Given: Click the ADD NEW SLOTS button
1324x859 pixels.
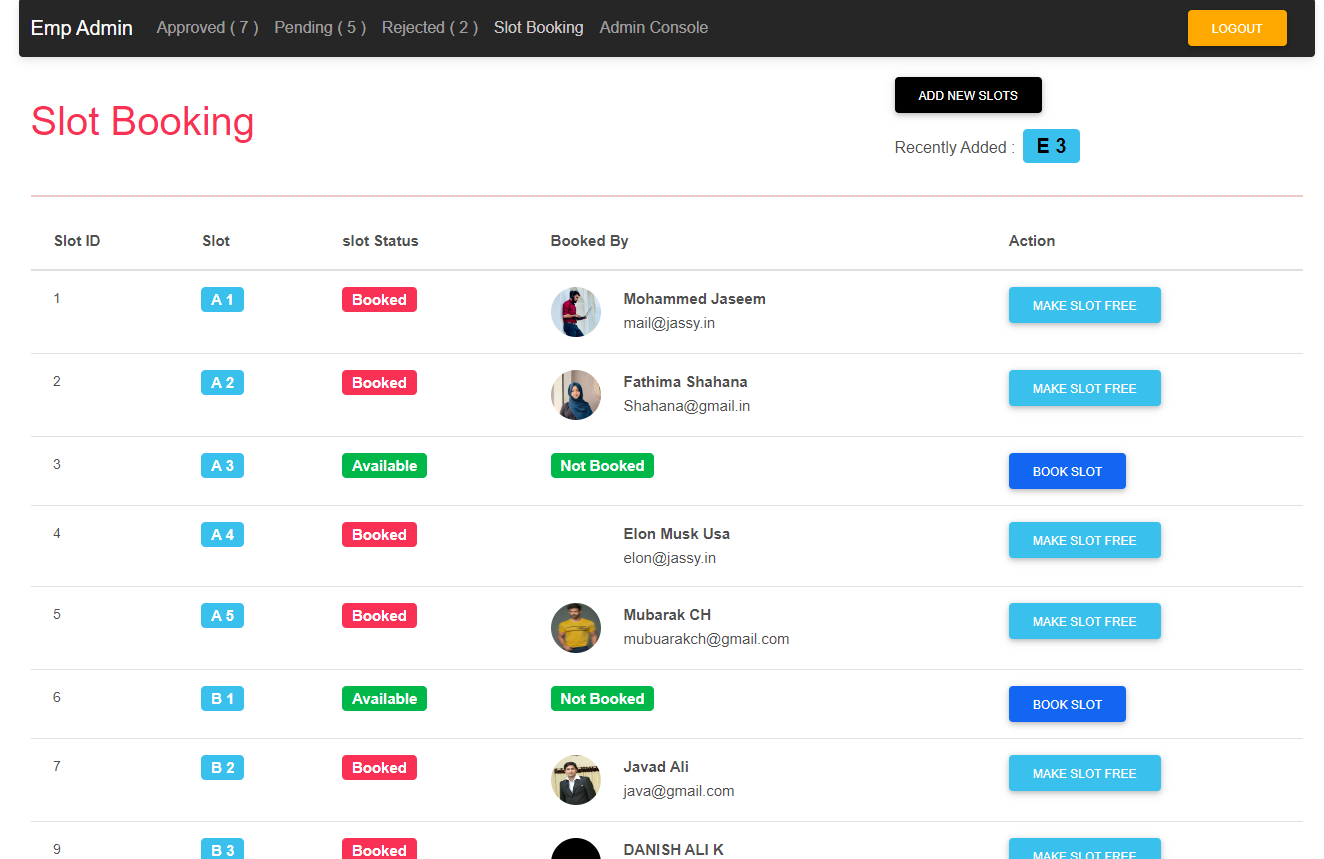Looking at the screenshot, I should click(x=968, y=94).
